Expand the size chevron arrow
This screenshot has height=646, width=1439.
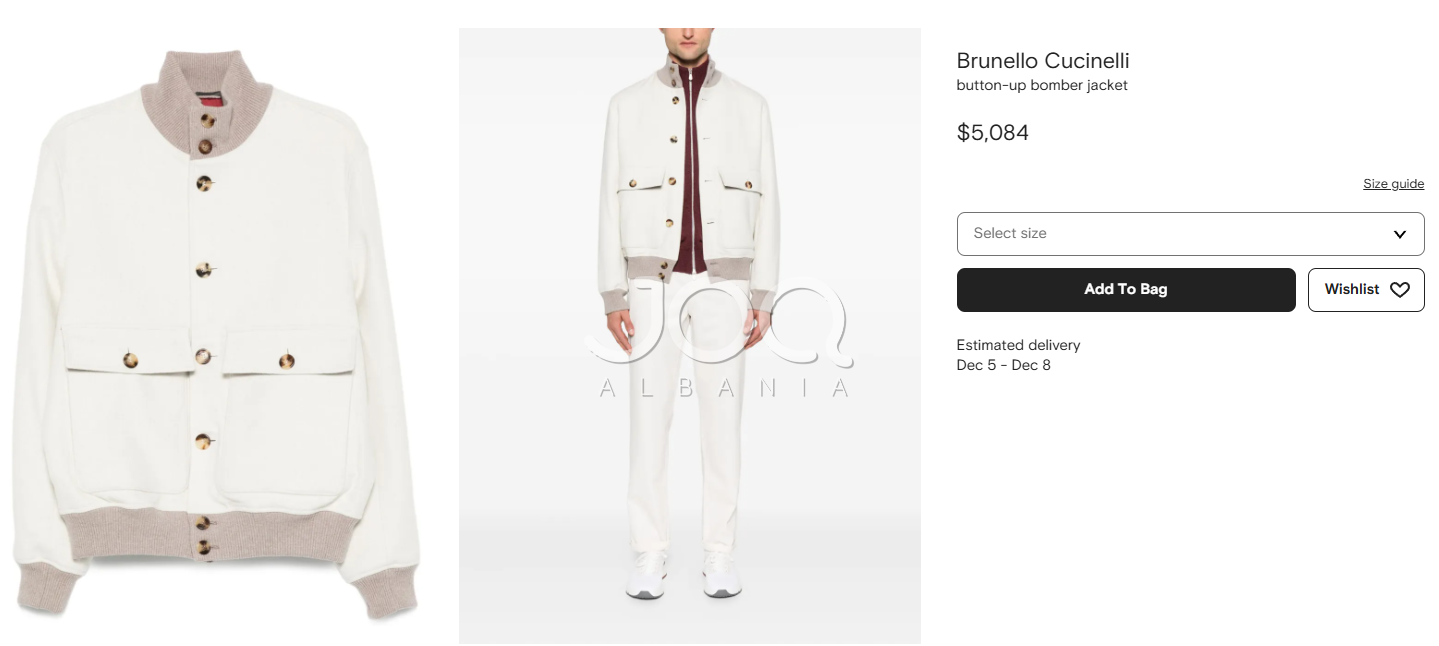click(1400, 234)
